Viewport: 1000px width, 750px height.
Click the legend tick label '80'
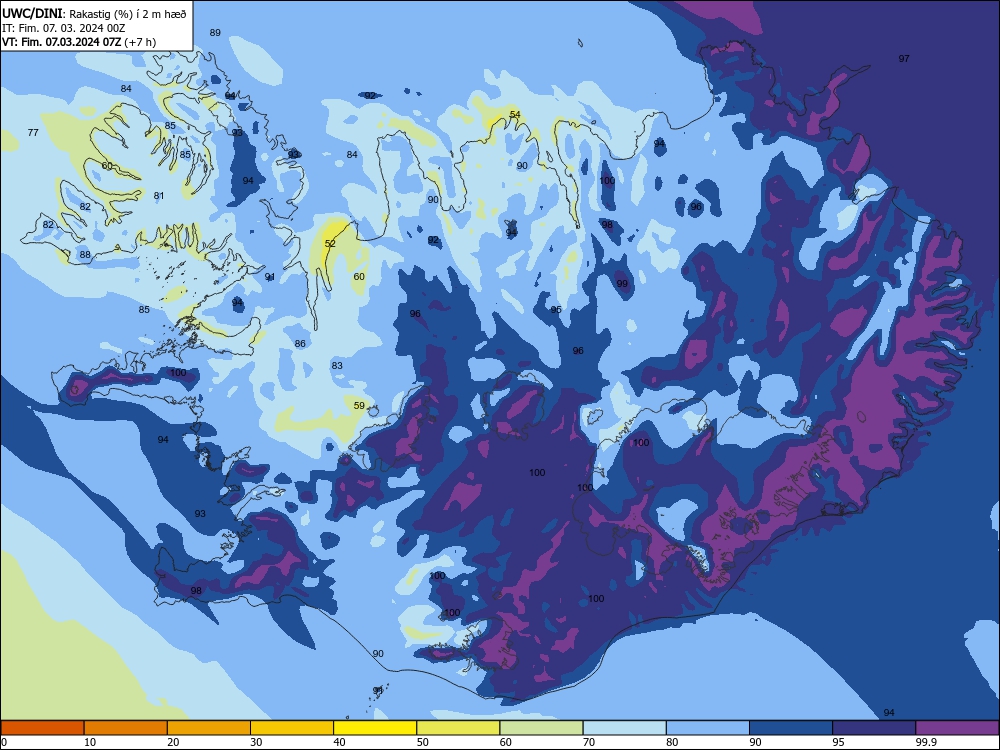(x=672, y=742)
